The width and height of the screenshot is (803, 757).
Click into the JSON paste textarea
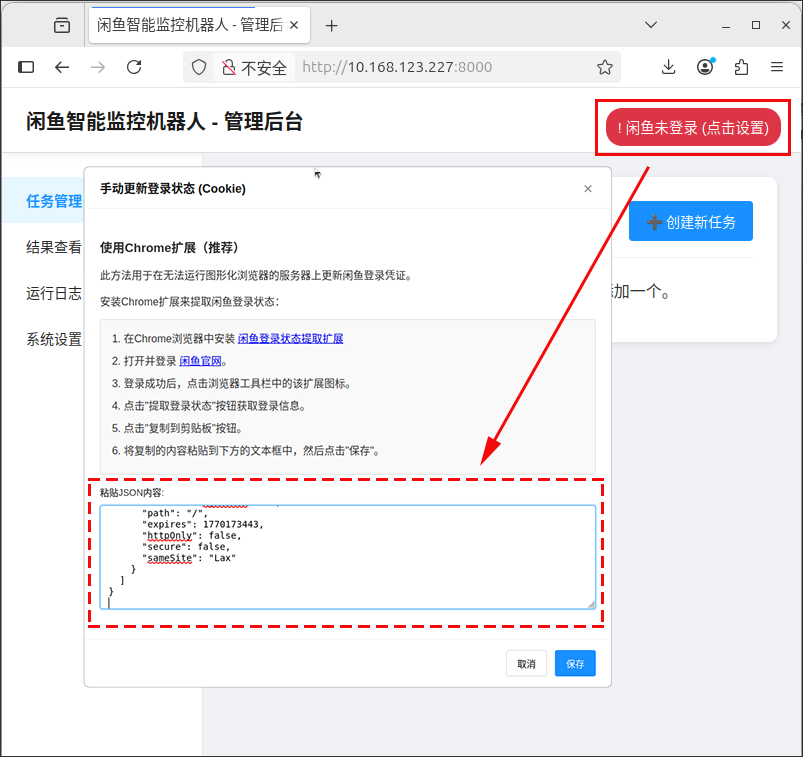coord(348,557)
